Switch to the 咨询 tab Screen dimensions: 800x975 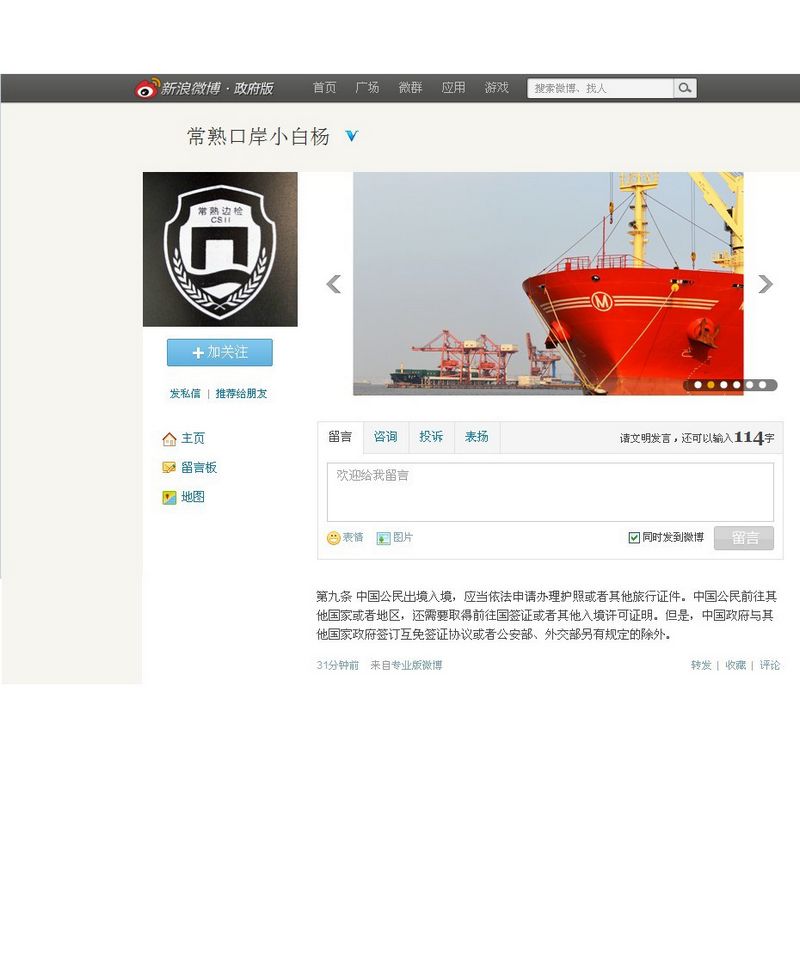tap(385, 437)
